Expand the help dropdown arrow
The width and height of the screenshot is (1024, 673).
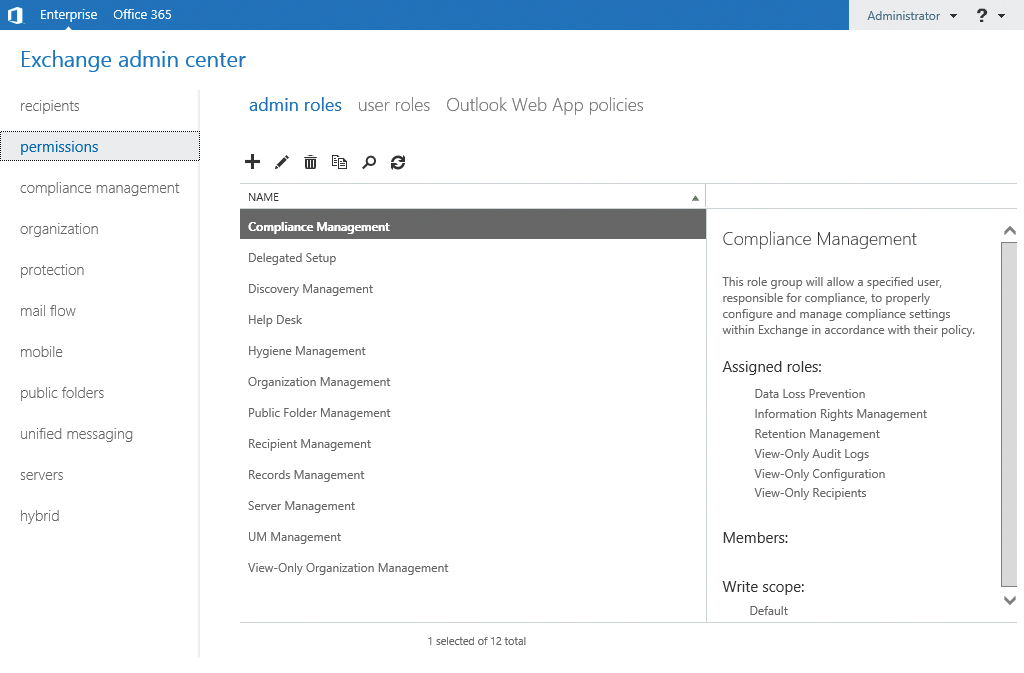[x=1001, y=15]
